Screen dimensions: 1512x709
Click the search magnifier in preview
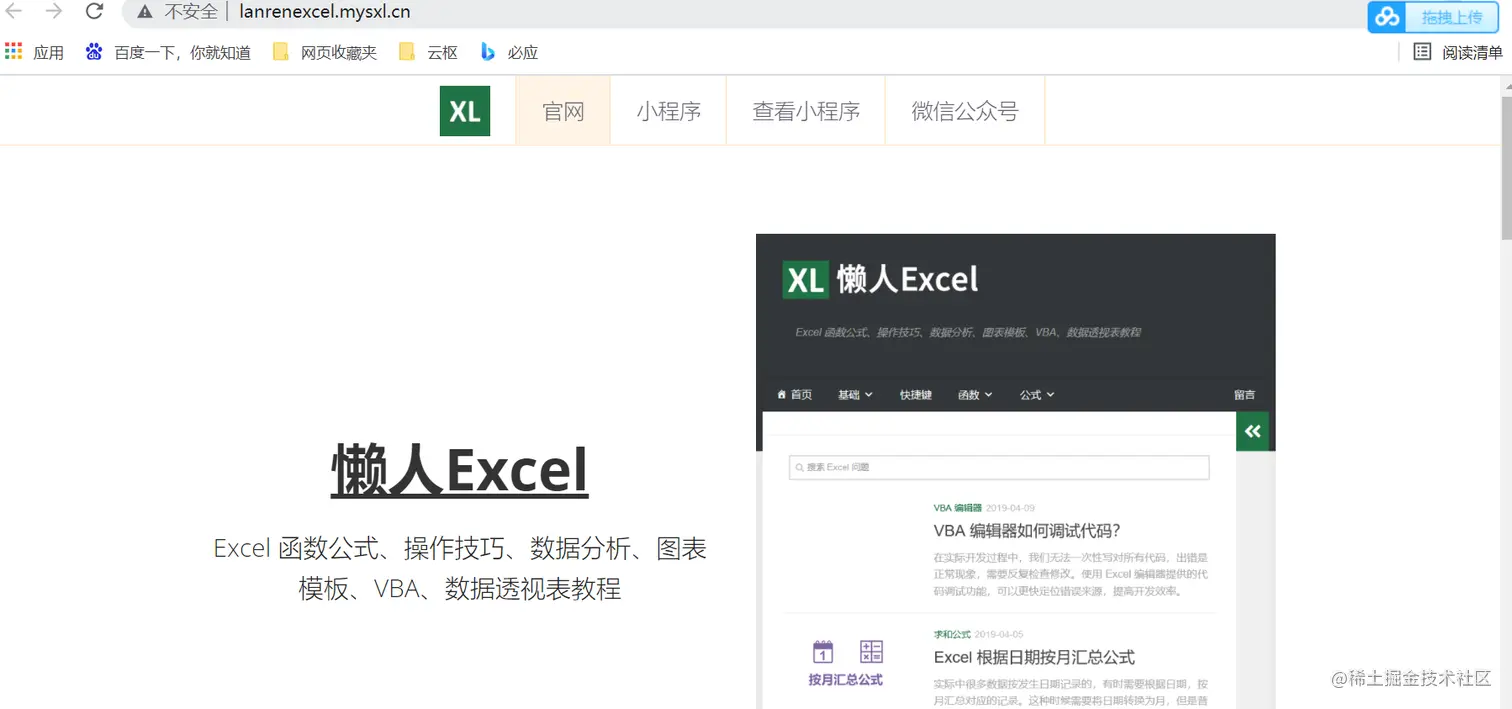coord(799,467)
